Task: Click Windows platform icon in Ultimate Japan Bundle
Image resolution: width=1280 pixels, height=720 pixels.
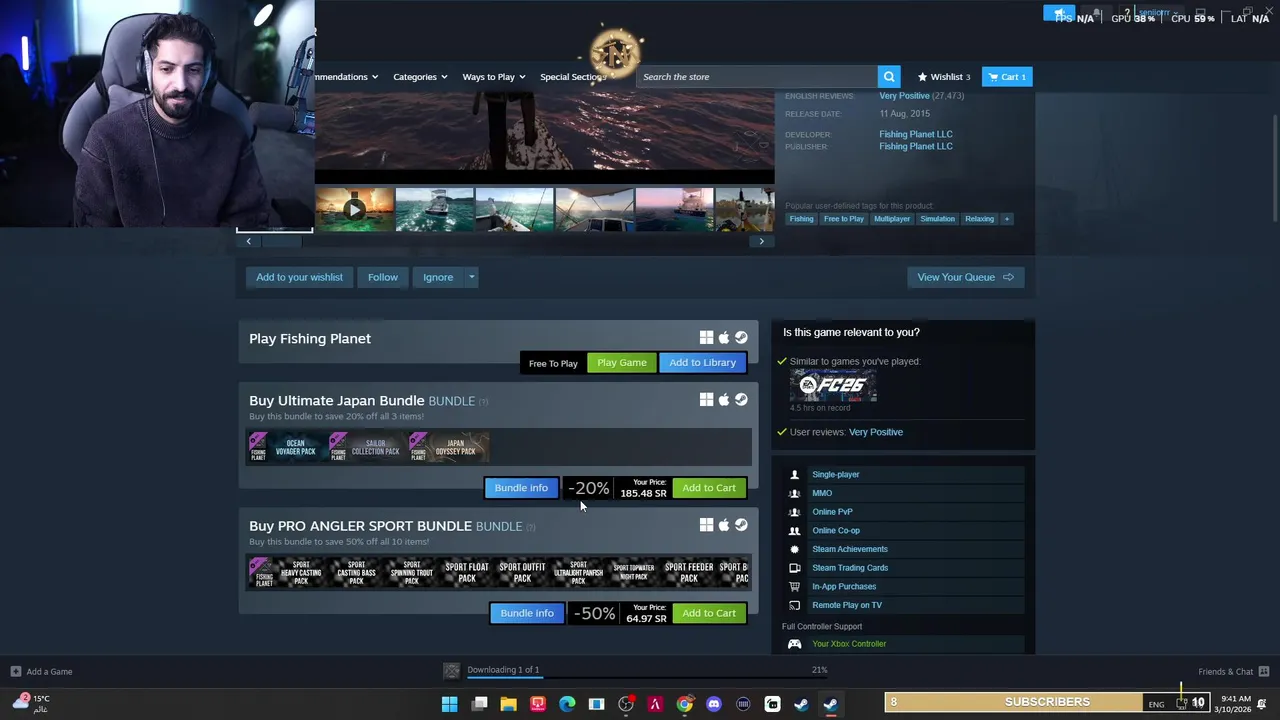Action: coord(706,400)
